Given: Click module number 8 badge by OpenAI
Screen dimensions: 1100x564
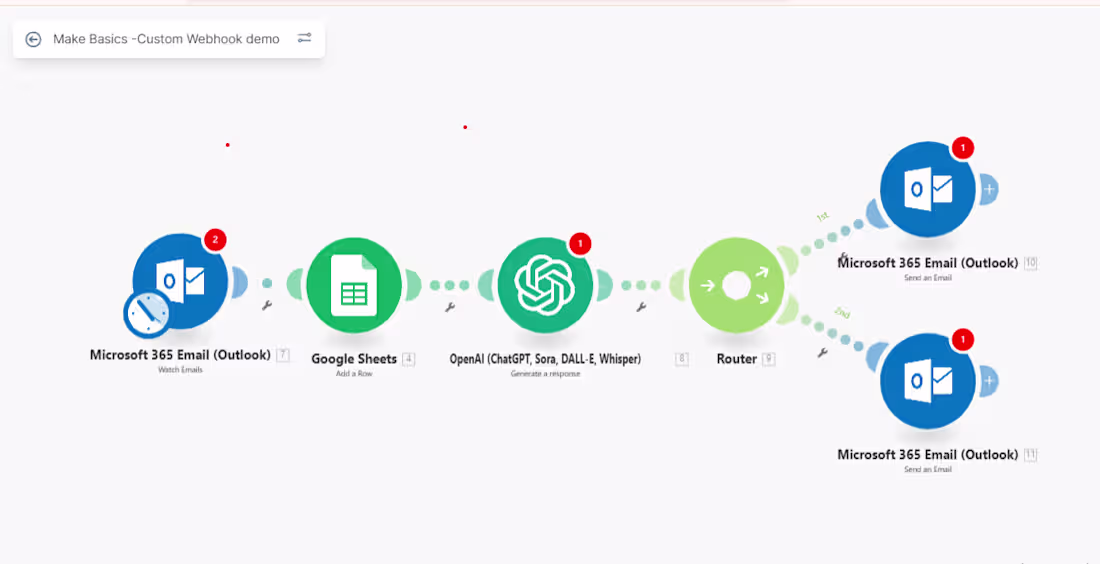Looking at the screenshot, I should 681,359.
